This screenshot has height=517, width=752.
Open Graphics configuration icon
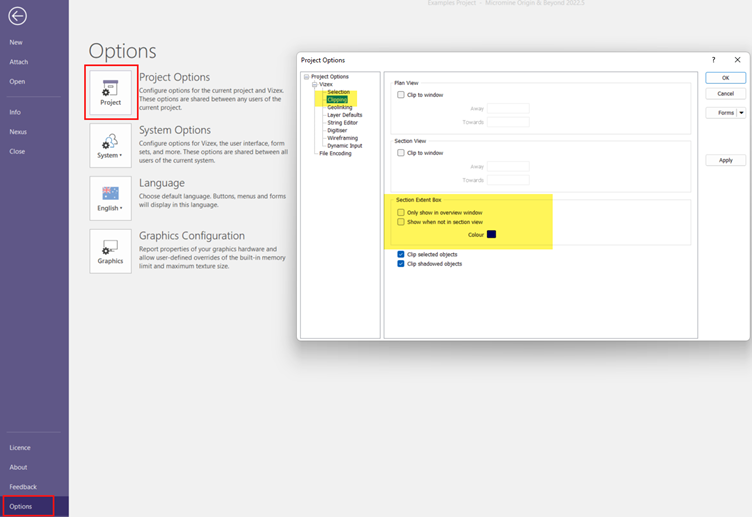point(110,251)
